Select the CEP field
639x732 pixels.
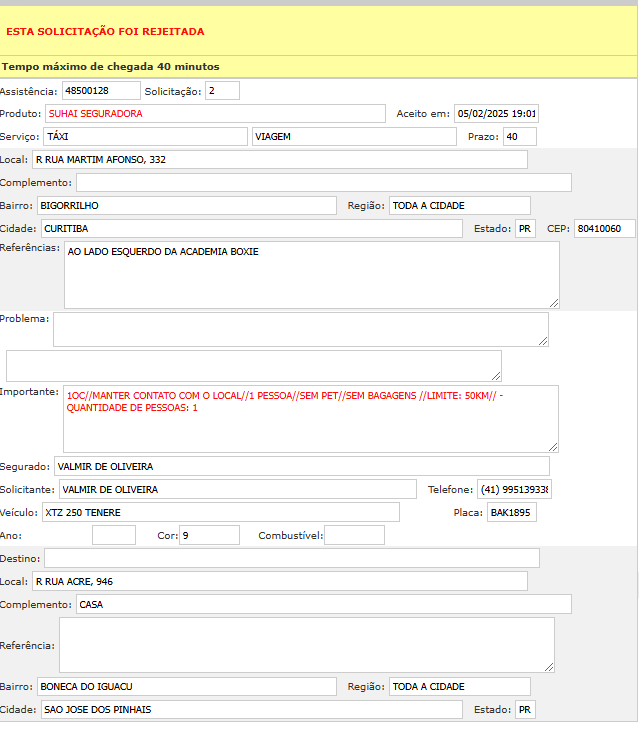pyautogui.click(x=604, y=228)
